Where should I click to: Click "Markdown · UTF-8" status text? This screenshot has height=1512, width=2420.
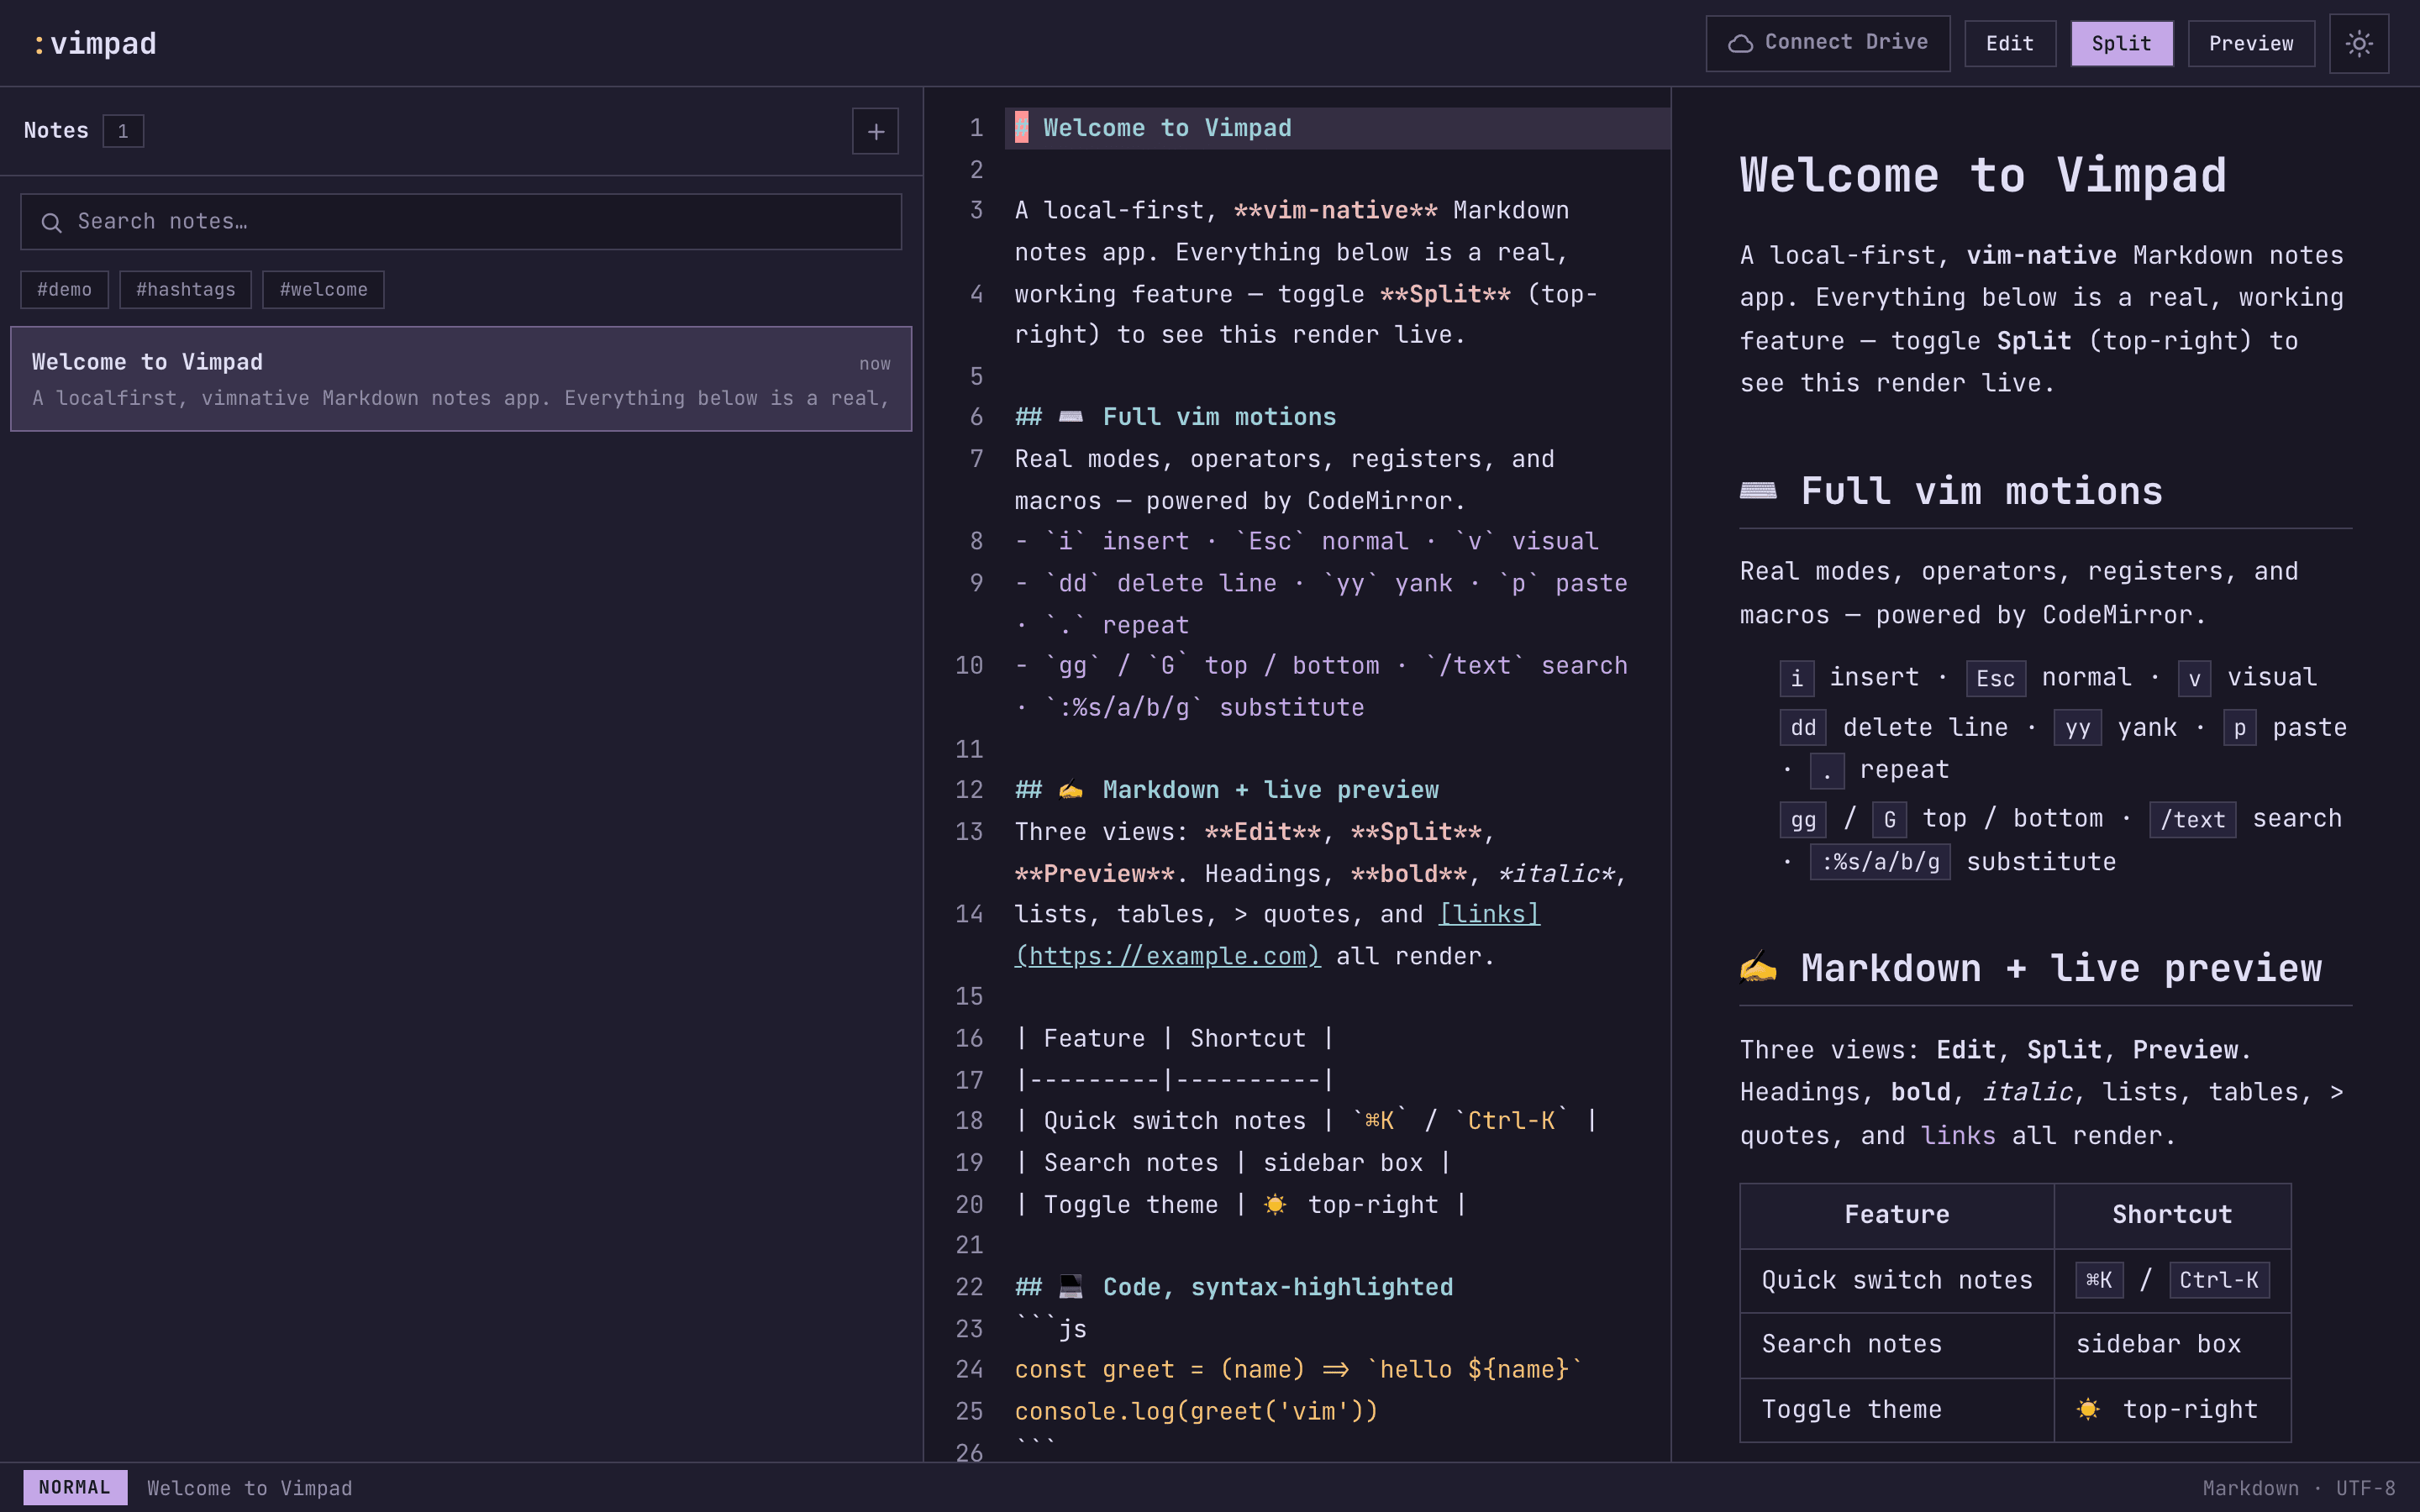(2298, 1488)
